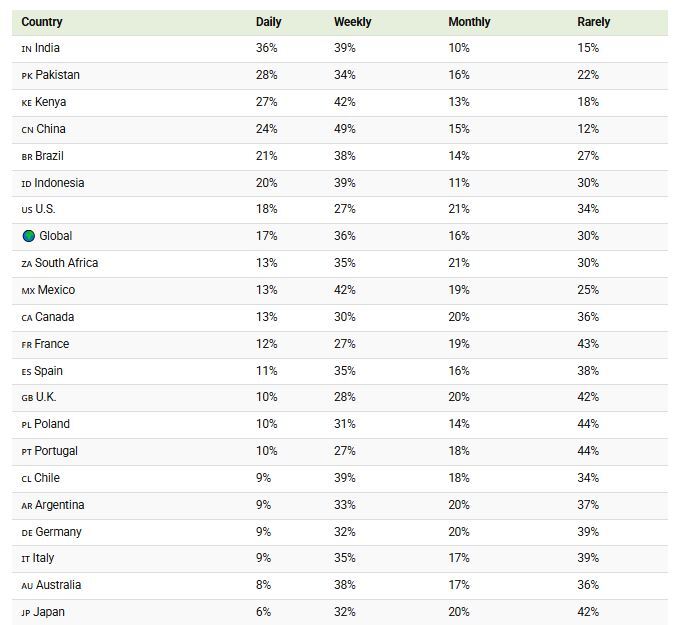Click the JP code icon beside Japan
The image size is (691, 625).
[x=26, y=613]
